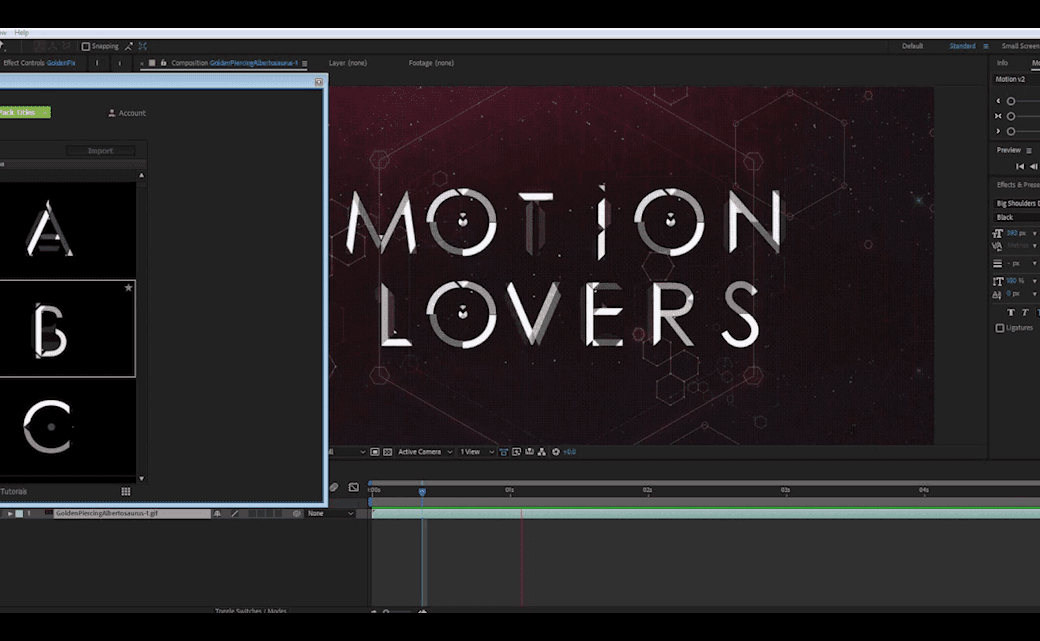Choose the Small Screen workspace
The width and height of the screenshot is (1040, 641).
[1020, 46]
